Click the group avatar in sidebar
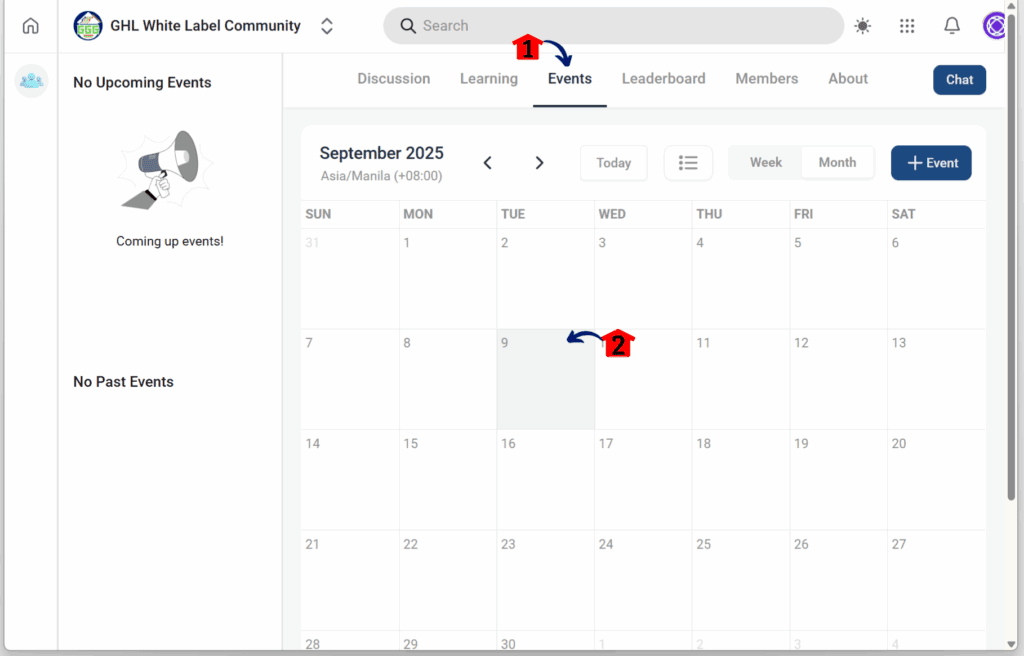Screen dimensions: 1024x656 pos(31,81)
